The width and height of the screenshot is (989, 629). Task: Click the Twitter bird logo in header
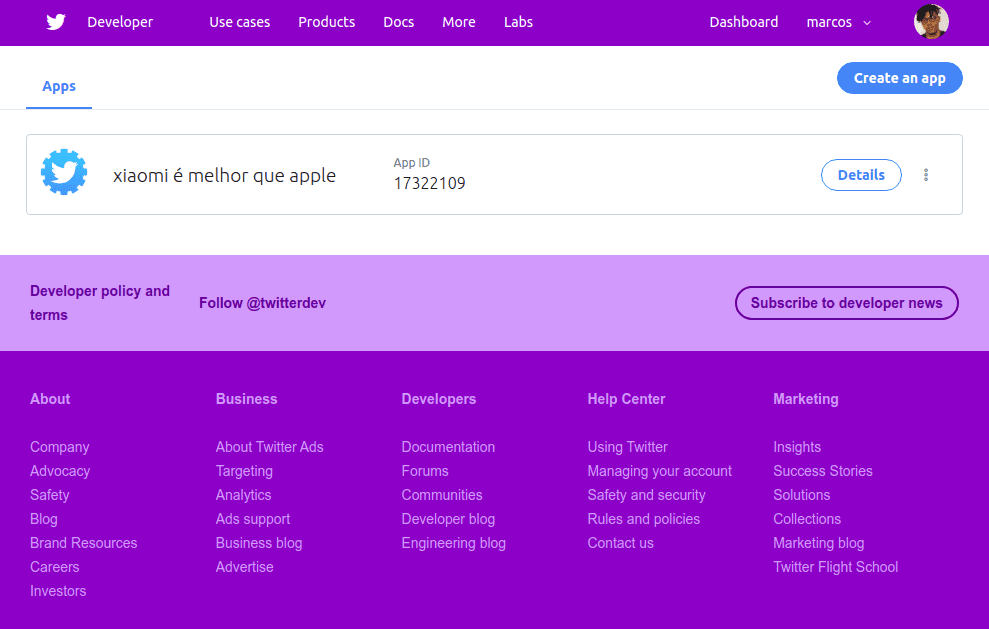pos(56,22)
